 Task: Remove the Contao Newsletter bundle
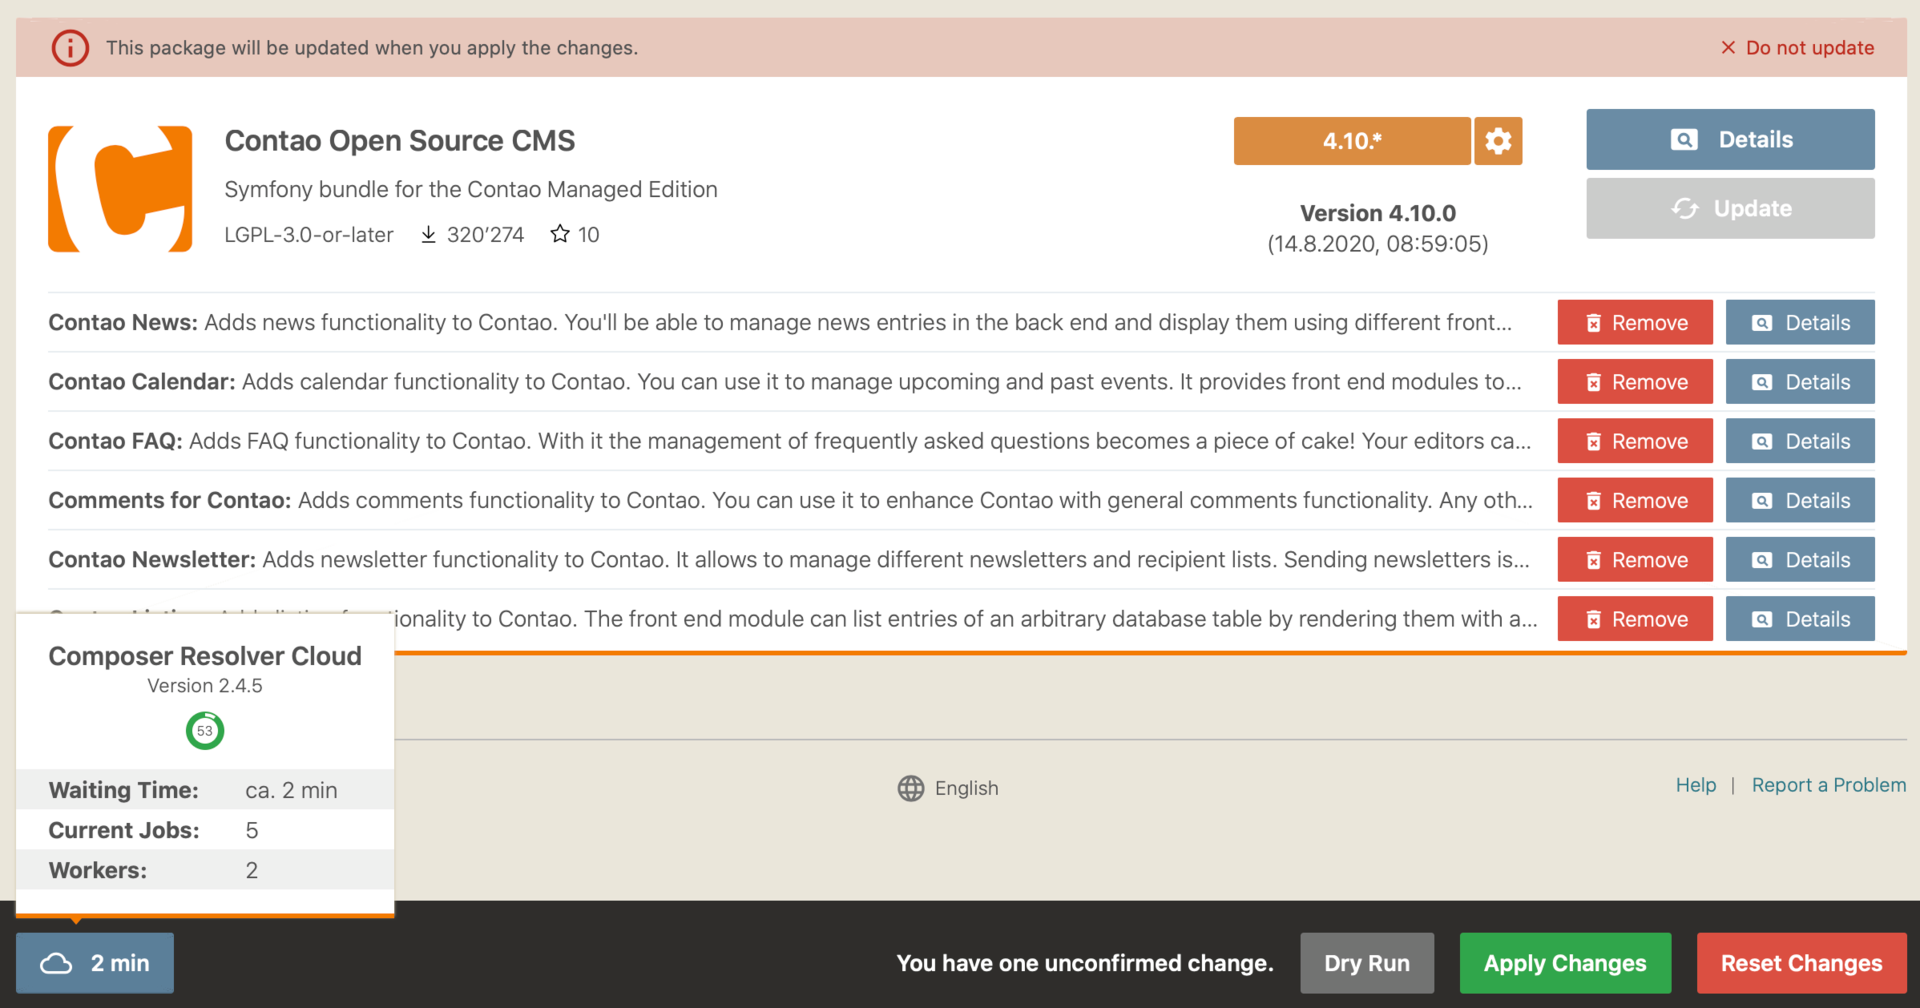click(x=1635, y=560)
